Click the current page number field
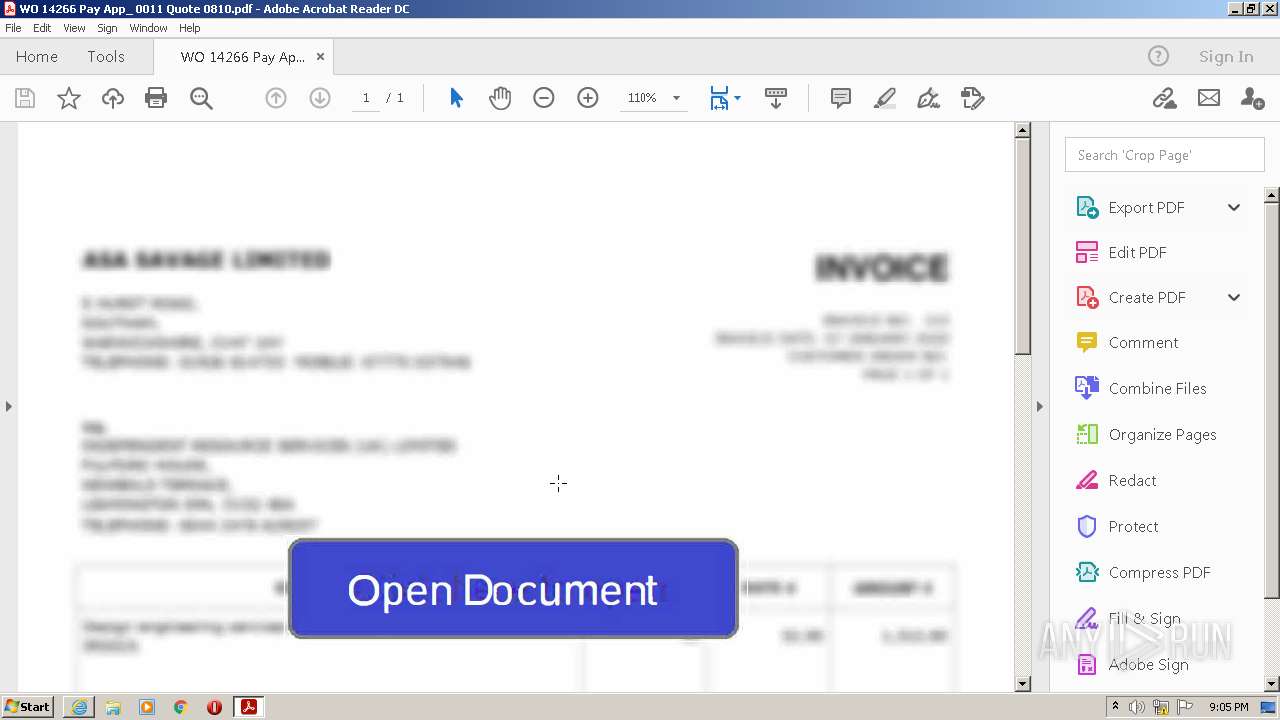The height and width of the screenshot is (720, 1280). click(366, 98)
